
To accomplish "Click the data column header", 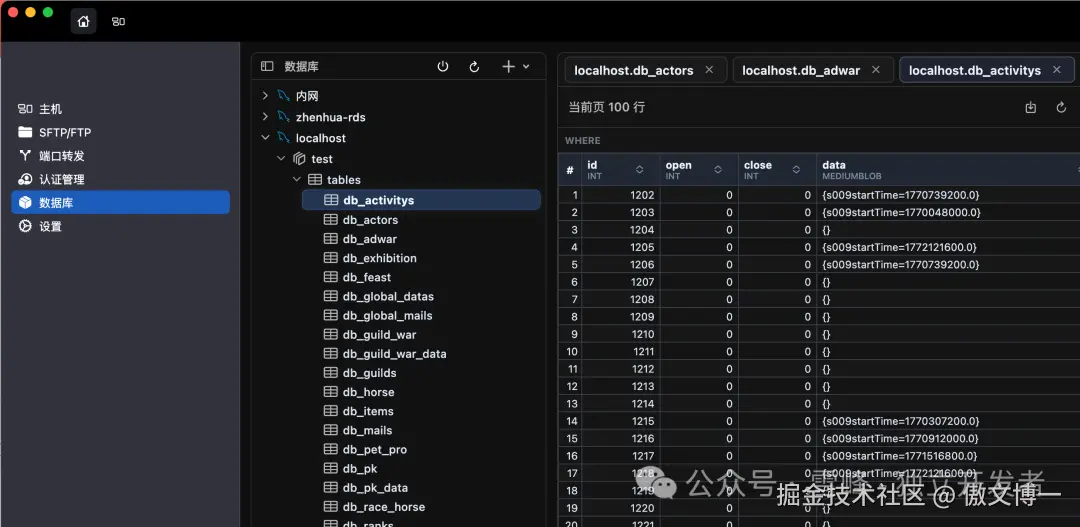I will [x=948, y=169].
